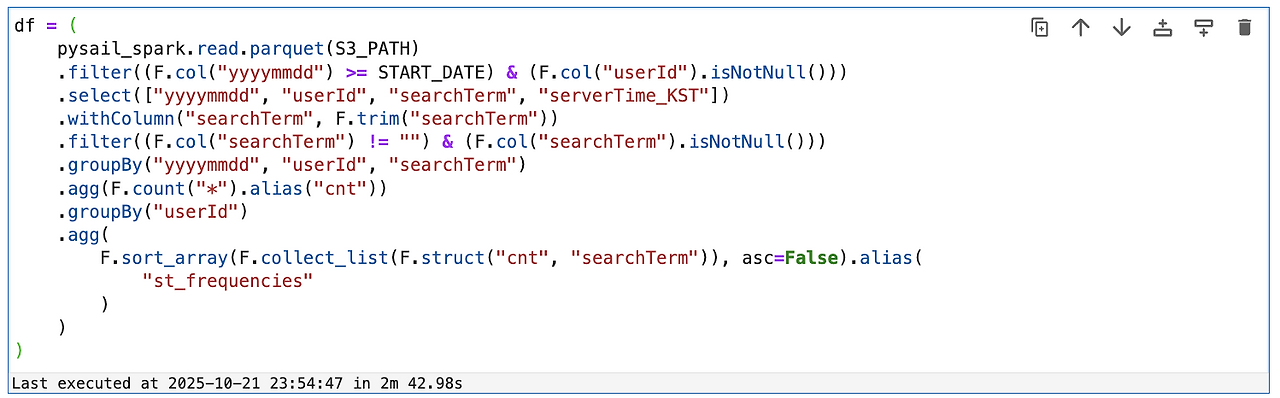
Task: Move the cell up with the arrow icon
Action: pos(1081,28)
